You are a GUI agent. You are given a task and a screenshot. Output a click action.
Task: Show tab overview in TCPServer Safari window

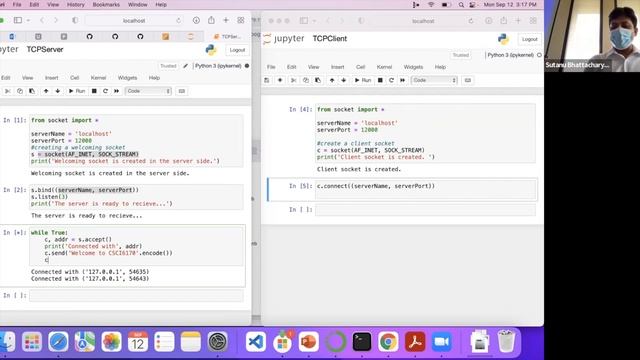click(241, 20)
